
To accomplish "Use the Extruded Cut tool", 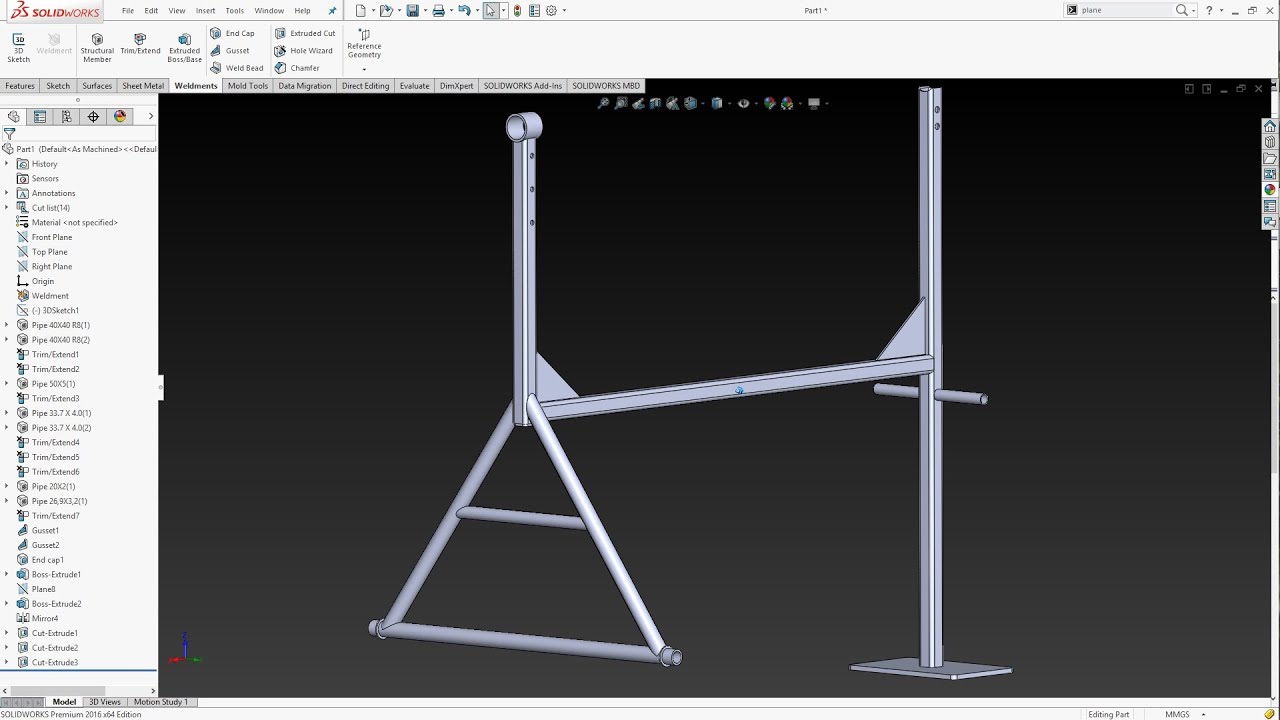I will (x=305, y=33).
